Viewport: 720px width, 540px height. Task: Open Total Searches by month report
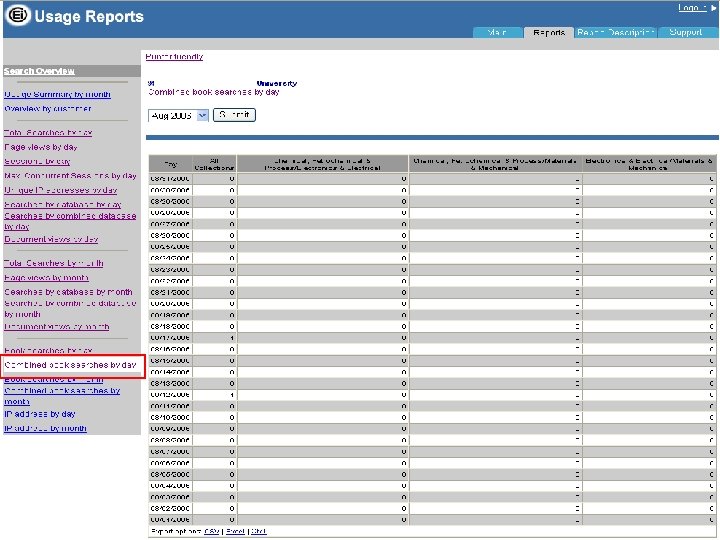tap(54, 263)
